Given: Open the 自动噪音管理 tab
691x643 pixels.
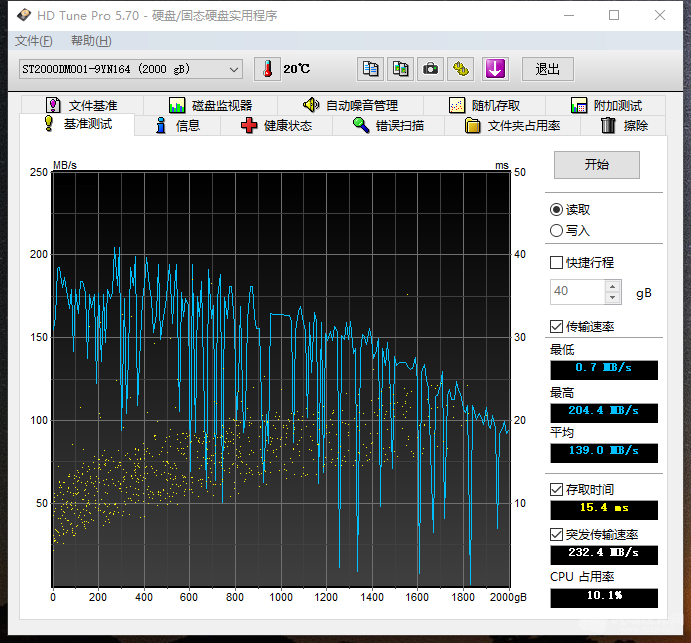Looking at the screenshot, I should click(x=350, y=105).
